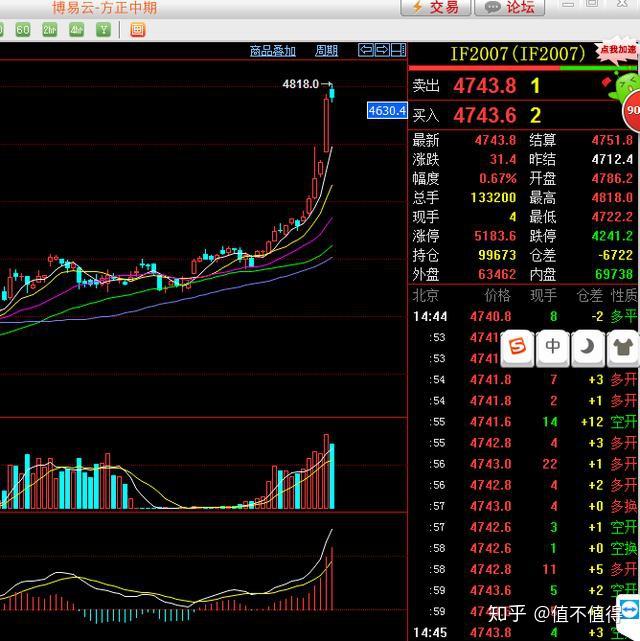Click the buy price 4743.6 beside 买入
This screenshot has height=641, width=640.
(485, 115)
